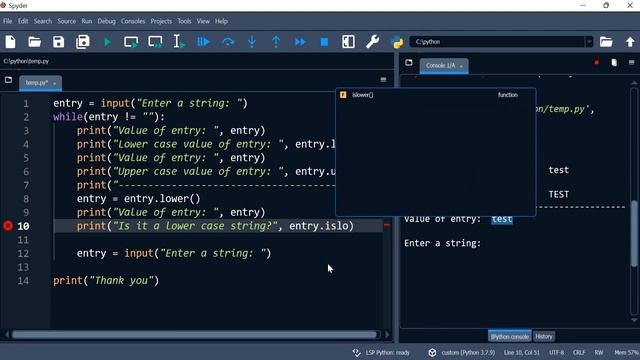
Task: Toggle breakpoint on line 10
Action: (8, 226)
